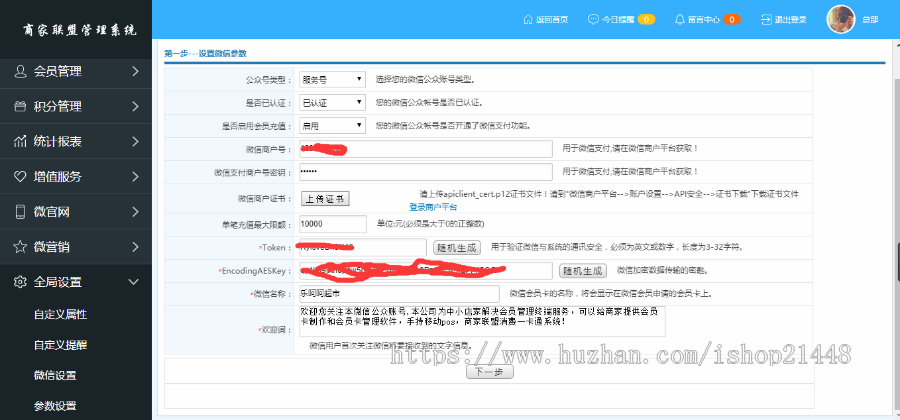Open 参数设置 submenu item
900x420 pixels.
pyautogui.click(x=55, y=406)
